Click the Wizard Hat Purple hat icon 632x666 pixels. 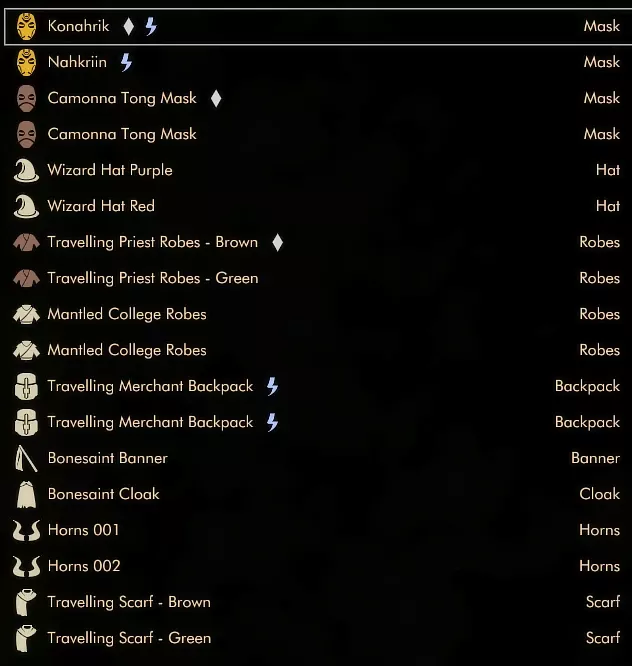[x=26, y=170]
